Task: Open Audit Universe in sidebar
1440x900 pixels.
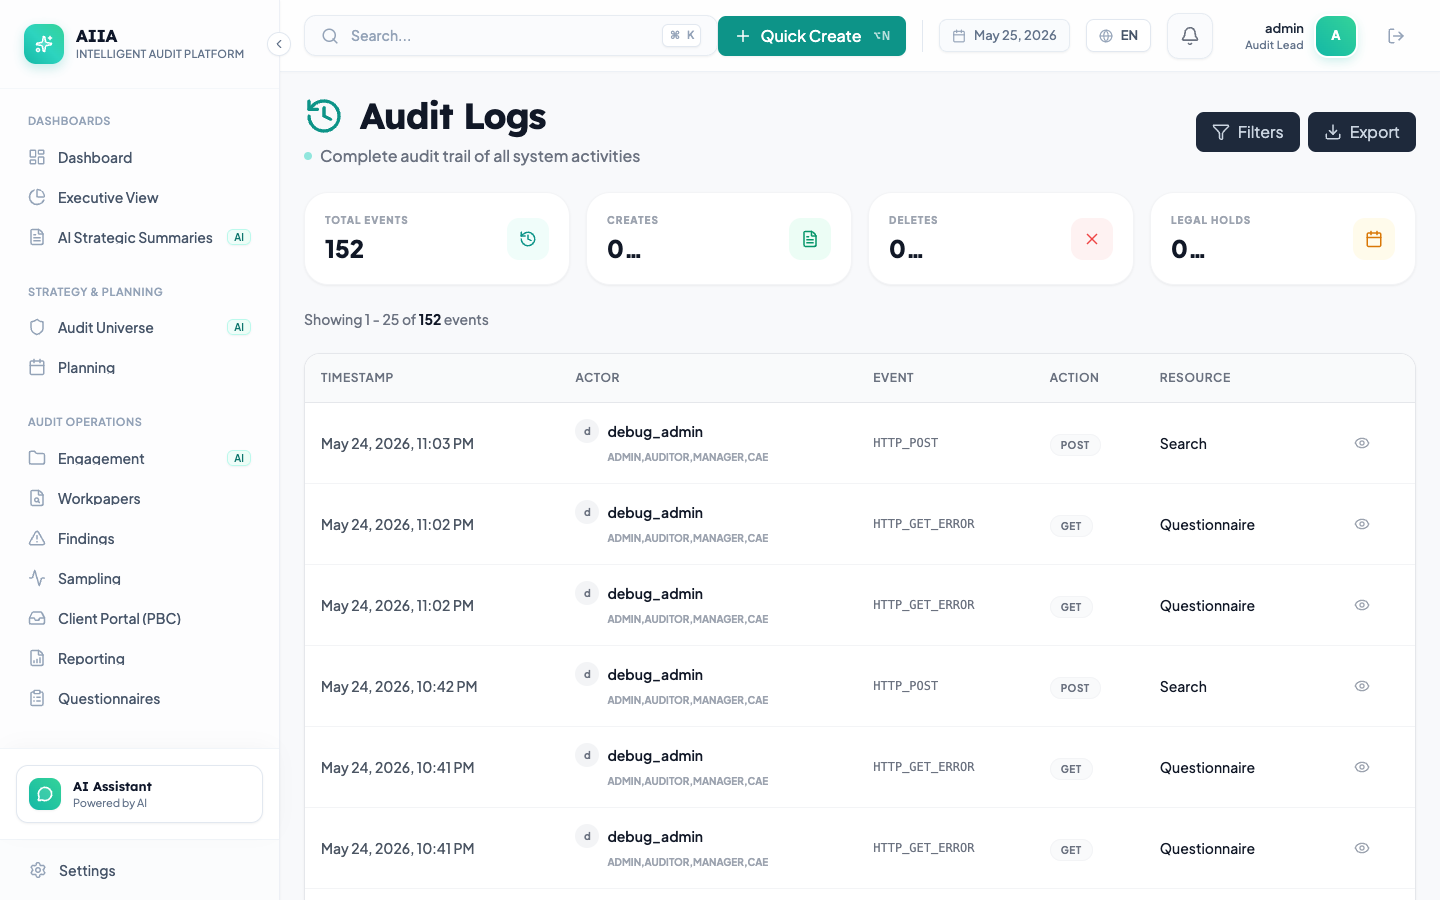Action: pos(139,327)
